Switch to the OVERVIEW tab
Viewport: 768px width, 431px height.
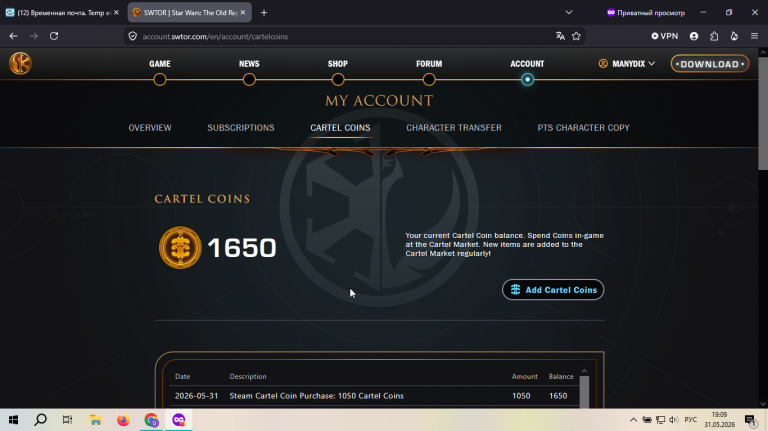(150, 128)
